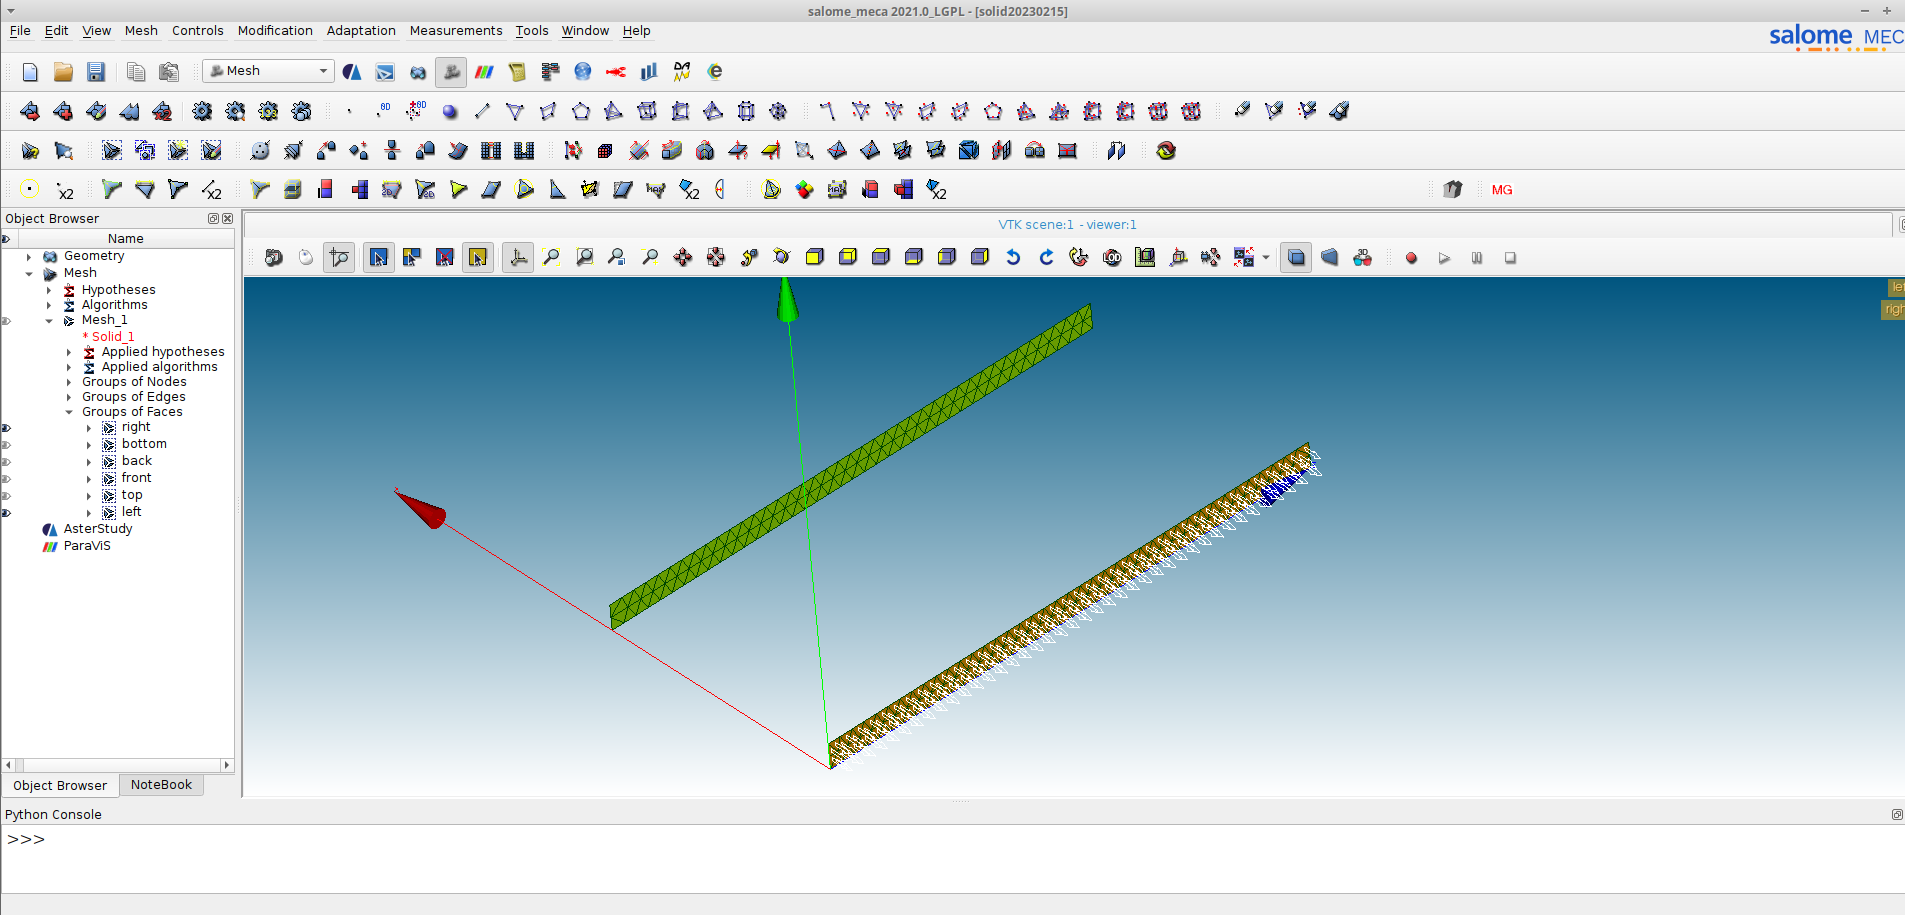Activate the AsterStudy module toolbar icon

(x=352, y=72)
